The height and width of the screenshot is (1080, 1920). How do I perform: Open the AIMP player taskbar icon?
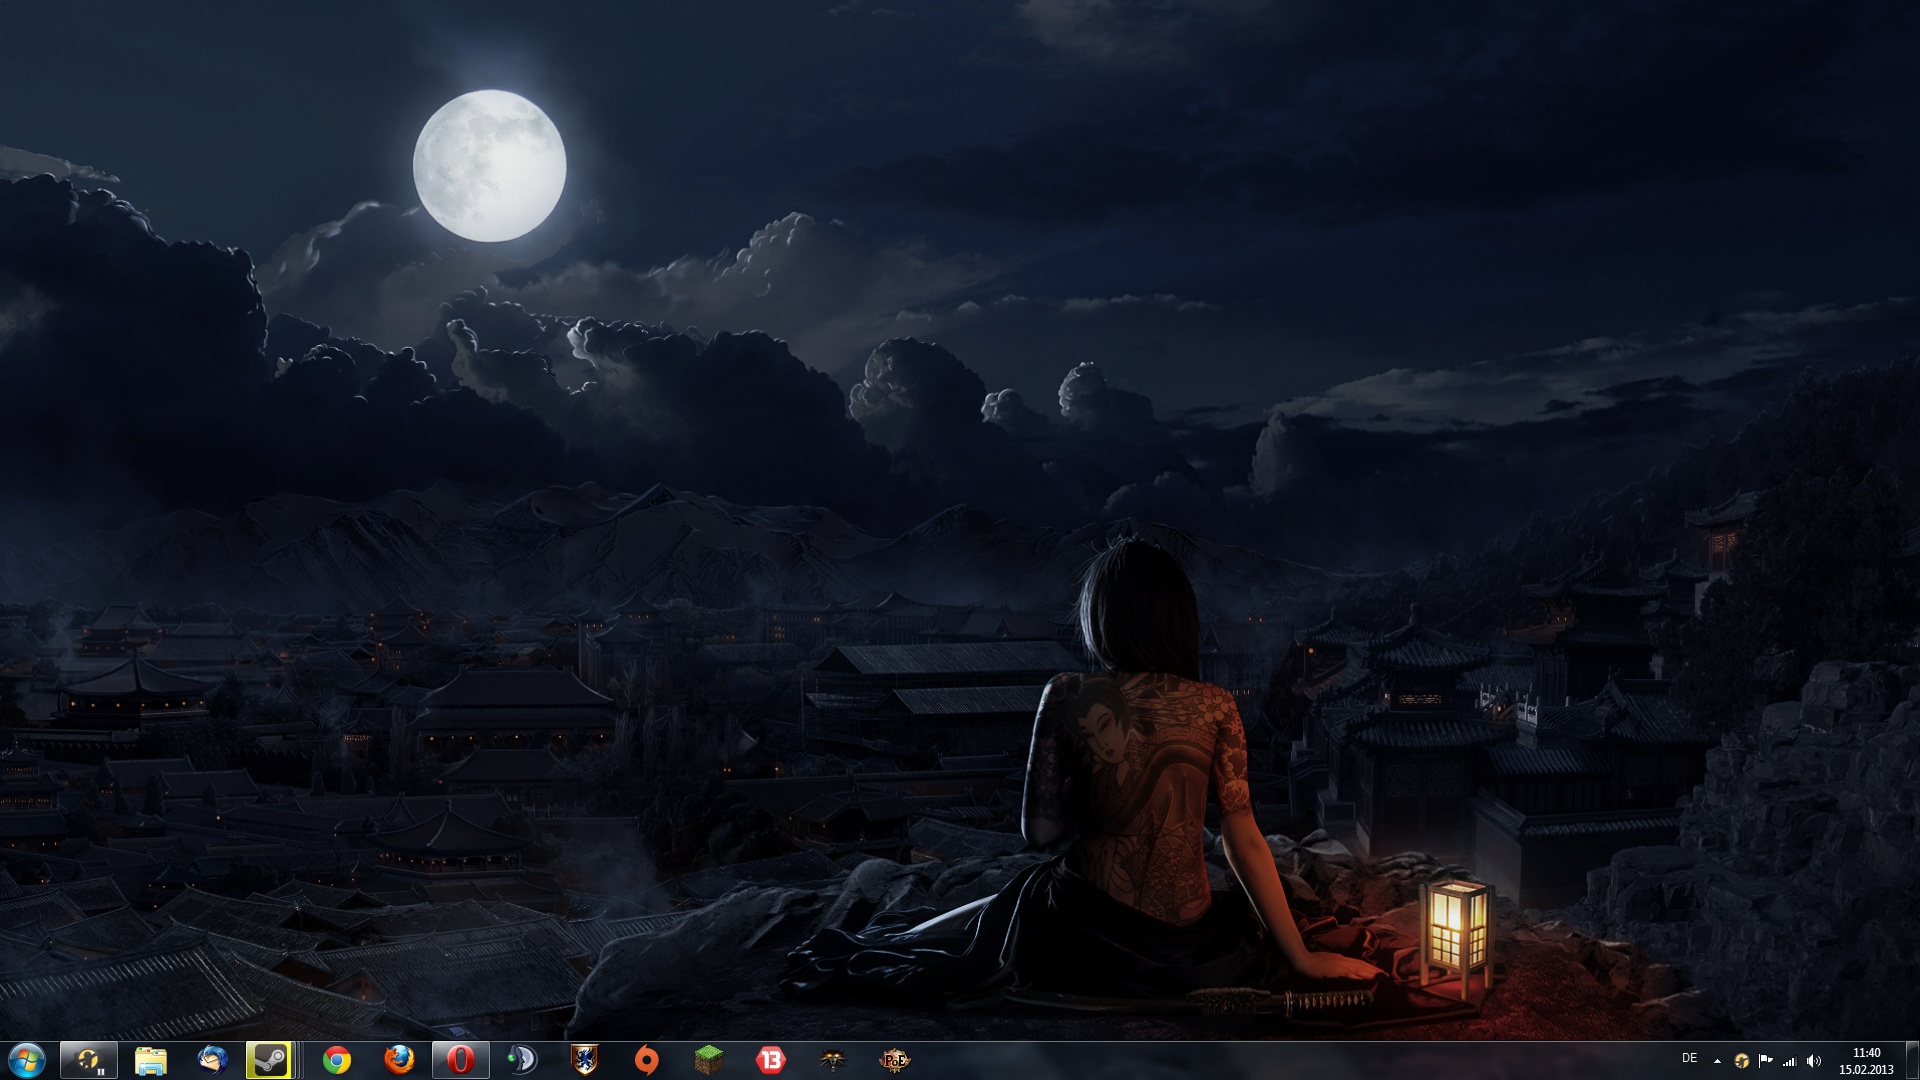point(89,1060)
